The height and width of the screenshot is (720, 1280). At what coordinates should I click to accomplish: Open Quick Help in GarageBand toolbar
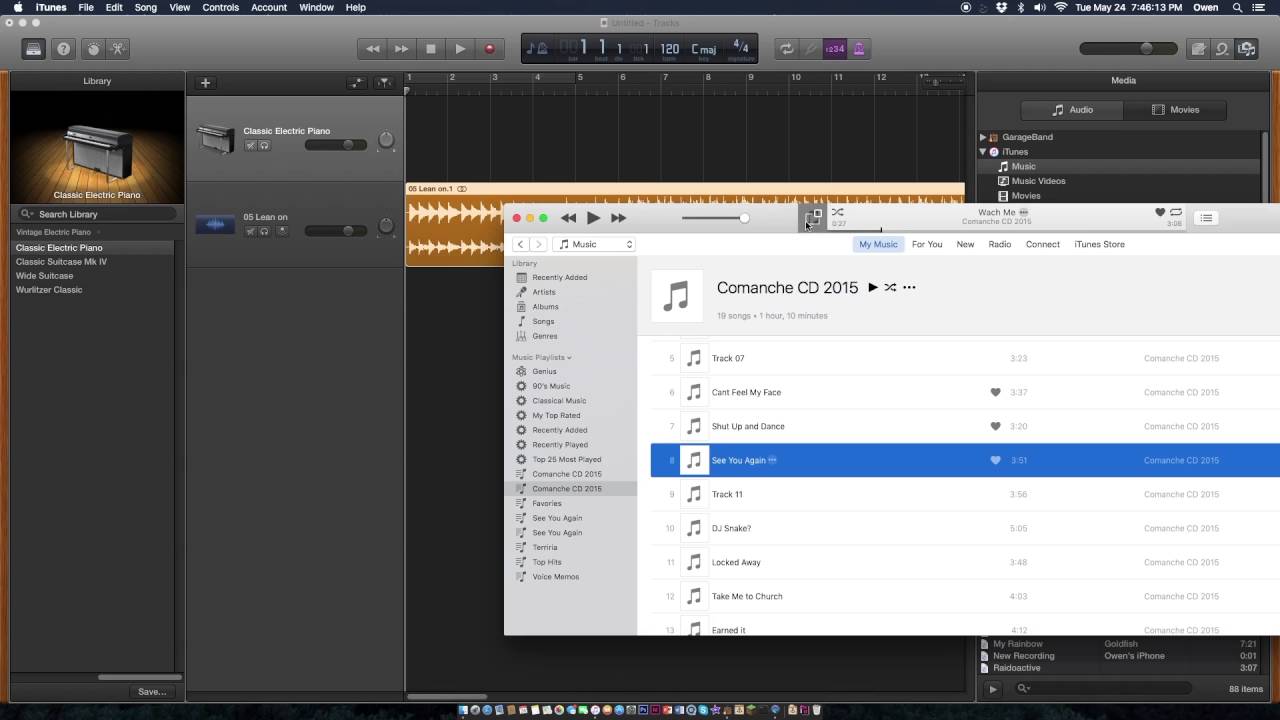63,49
